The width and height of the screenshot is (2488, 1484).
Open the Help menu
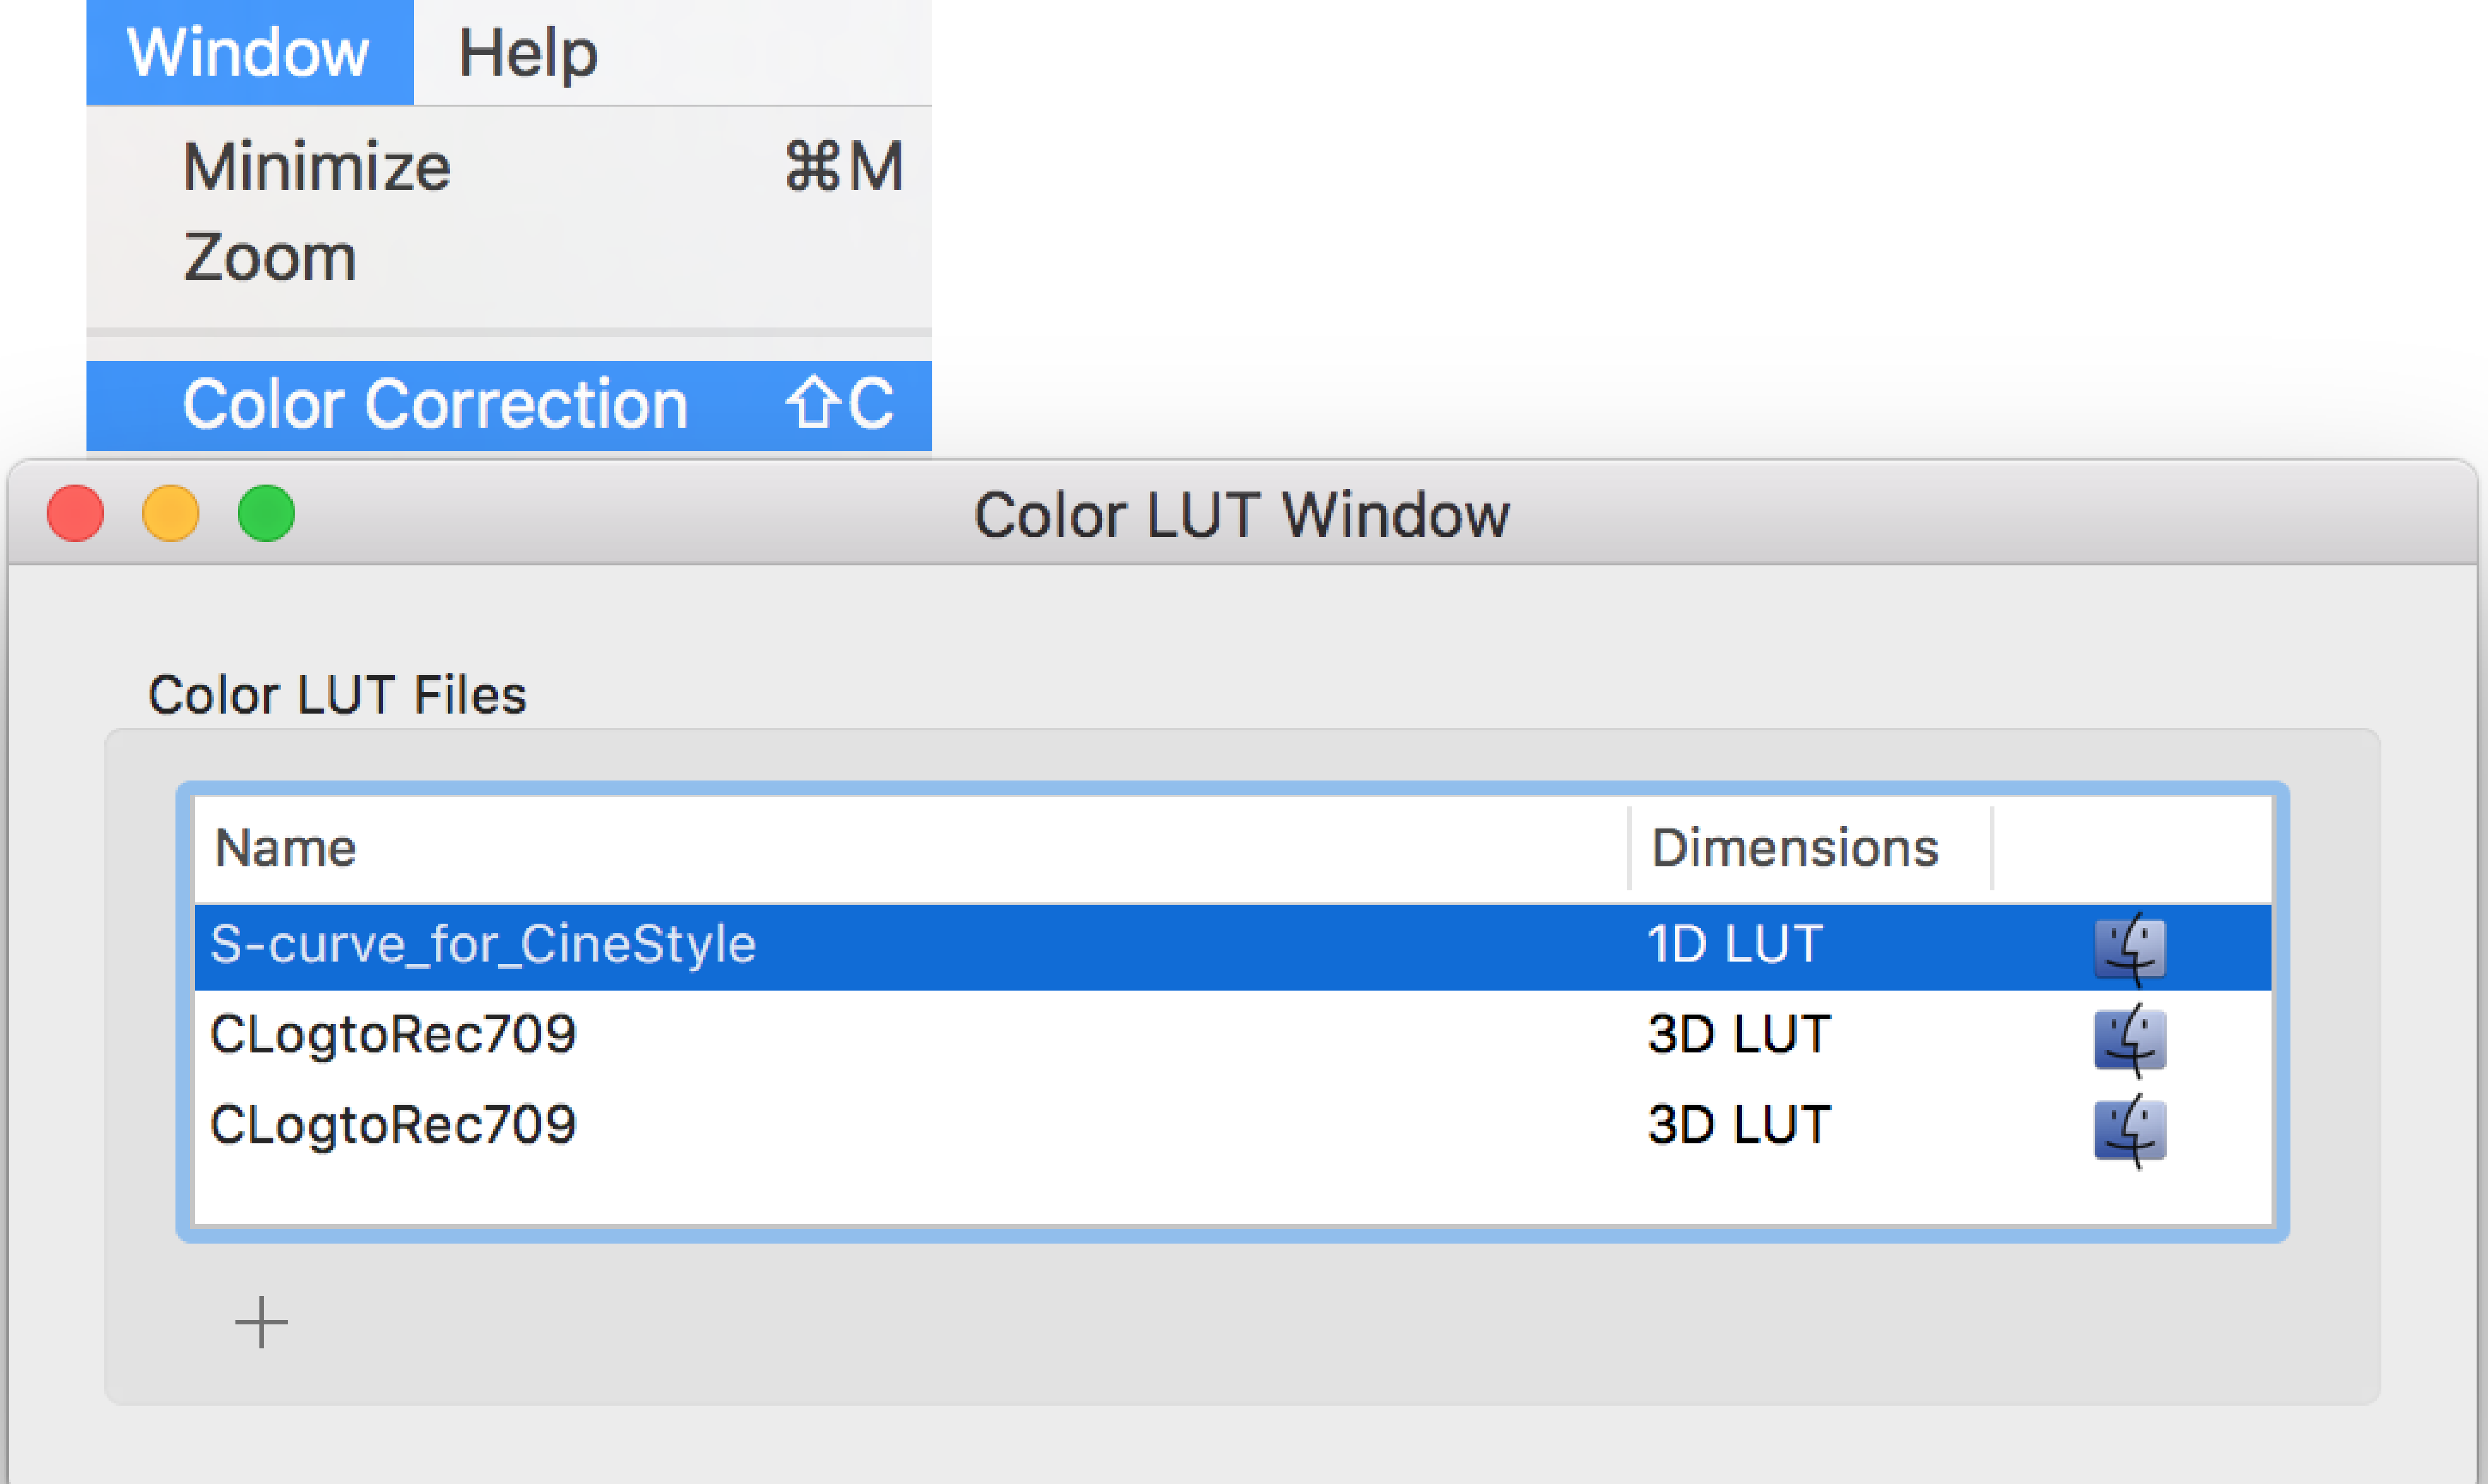point(528,52)
